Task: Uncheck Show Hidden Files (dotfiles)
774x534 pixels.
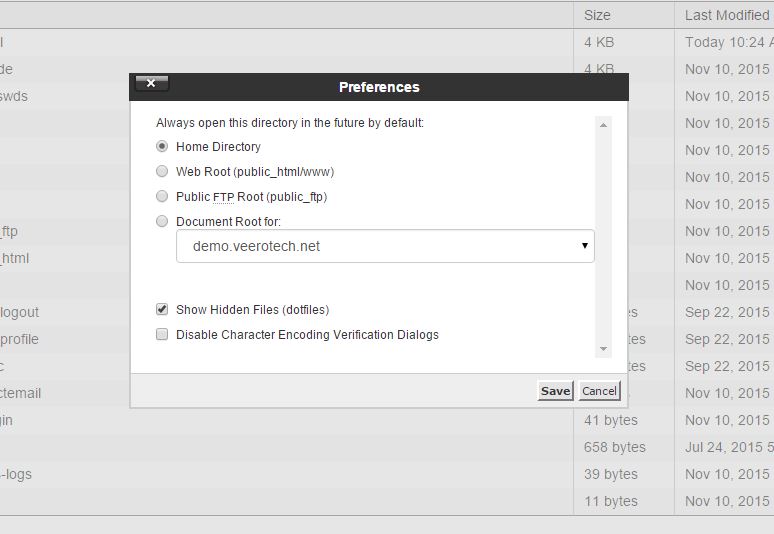Action: pyautogui.click(x=162, y=309)
